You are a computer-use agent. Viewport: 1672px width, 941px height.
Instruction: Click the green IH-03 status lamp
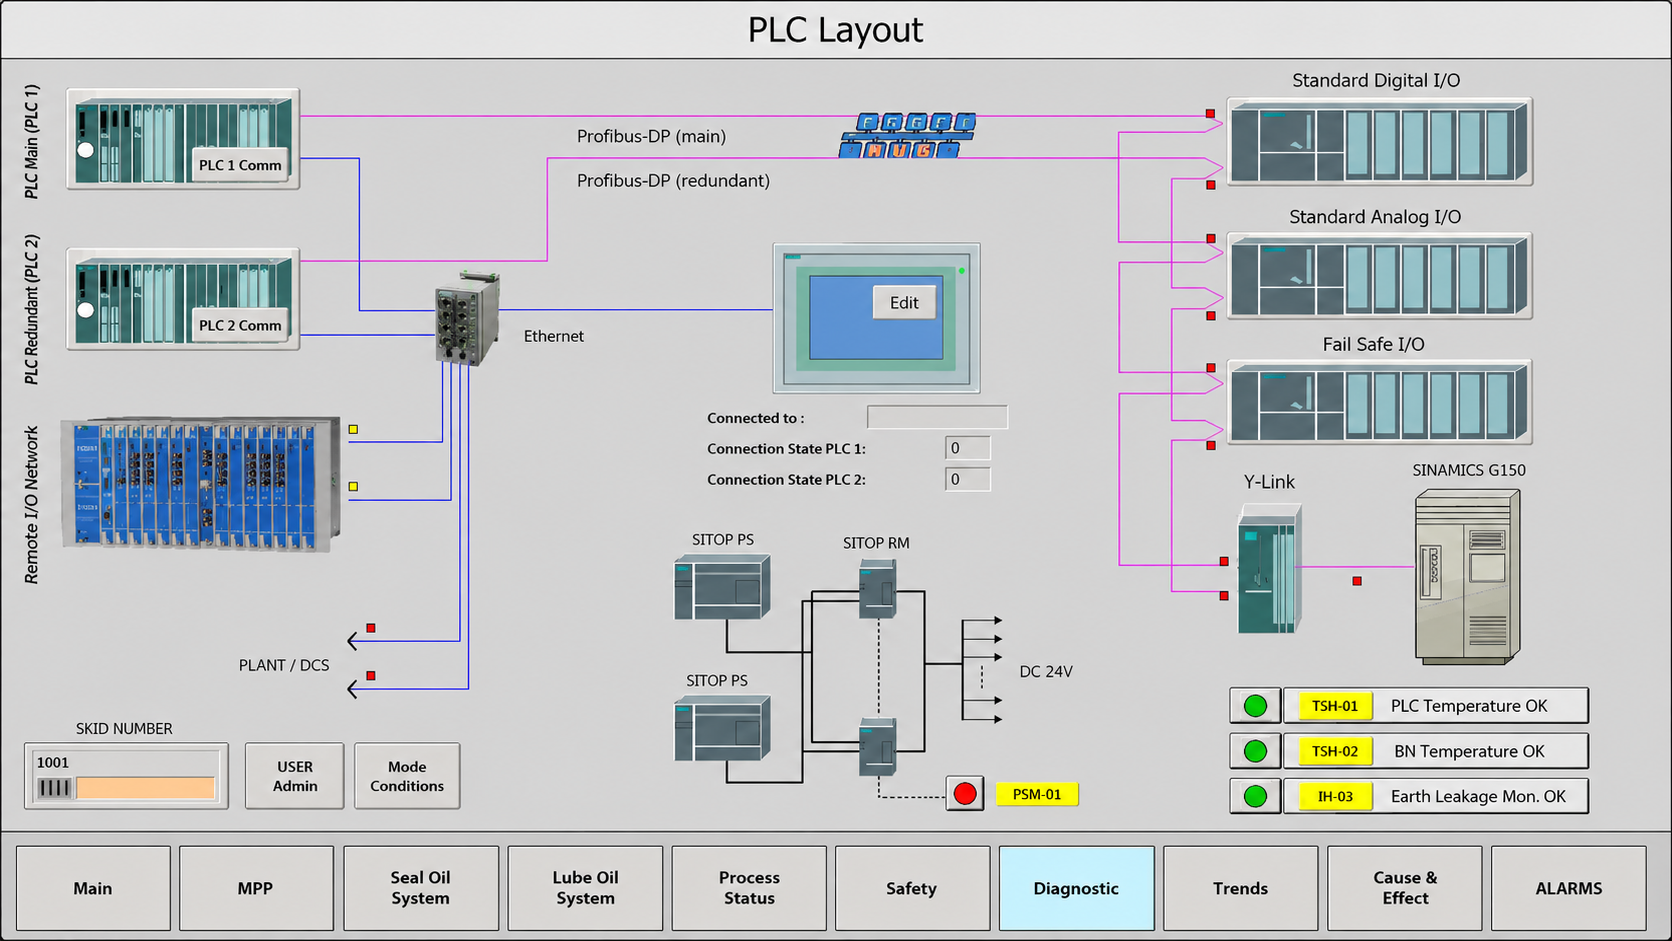[1255, 796]
